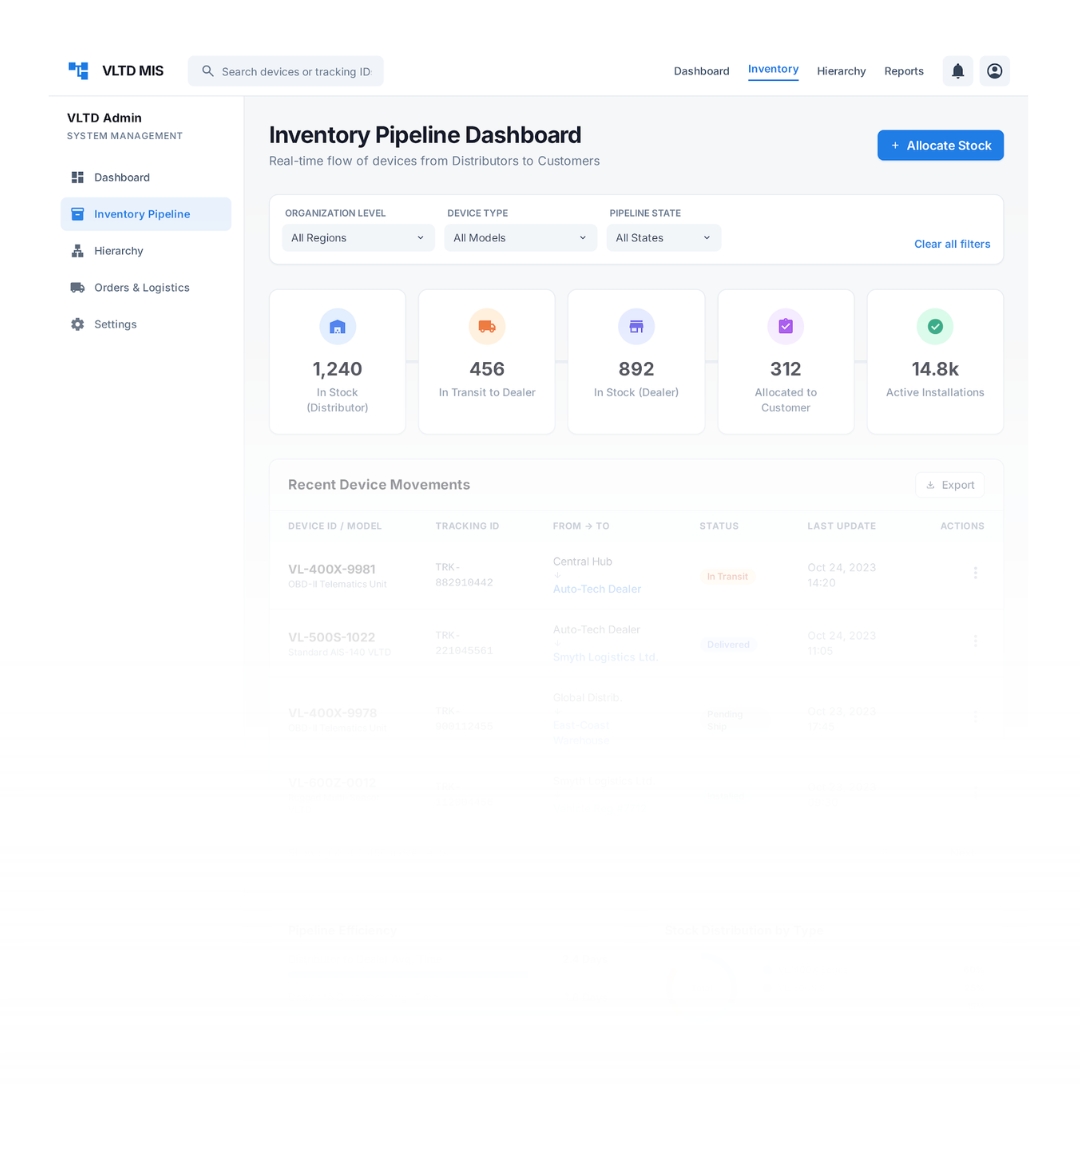Click device ID VL-500S-1022
The image size is (1080, 1150).
click(x=331, y=637)
